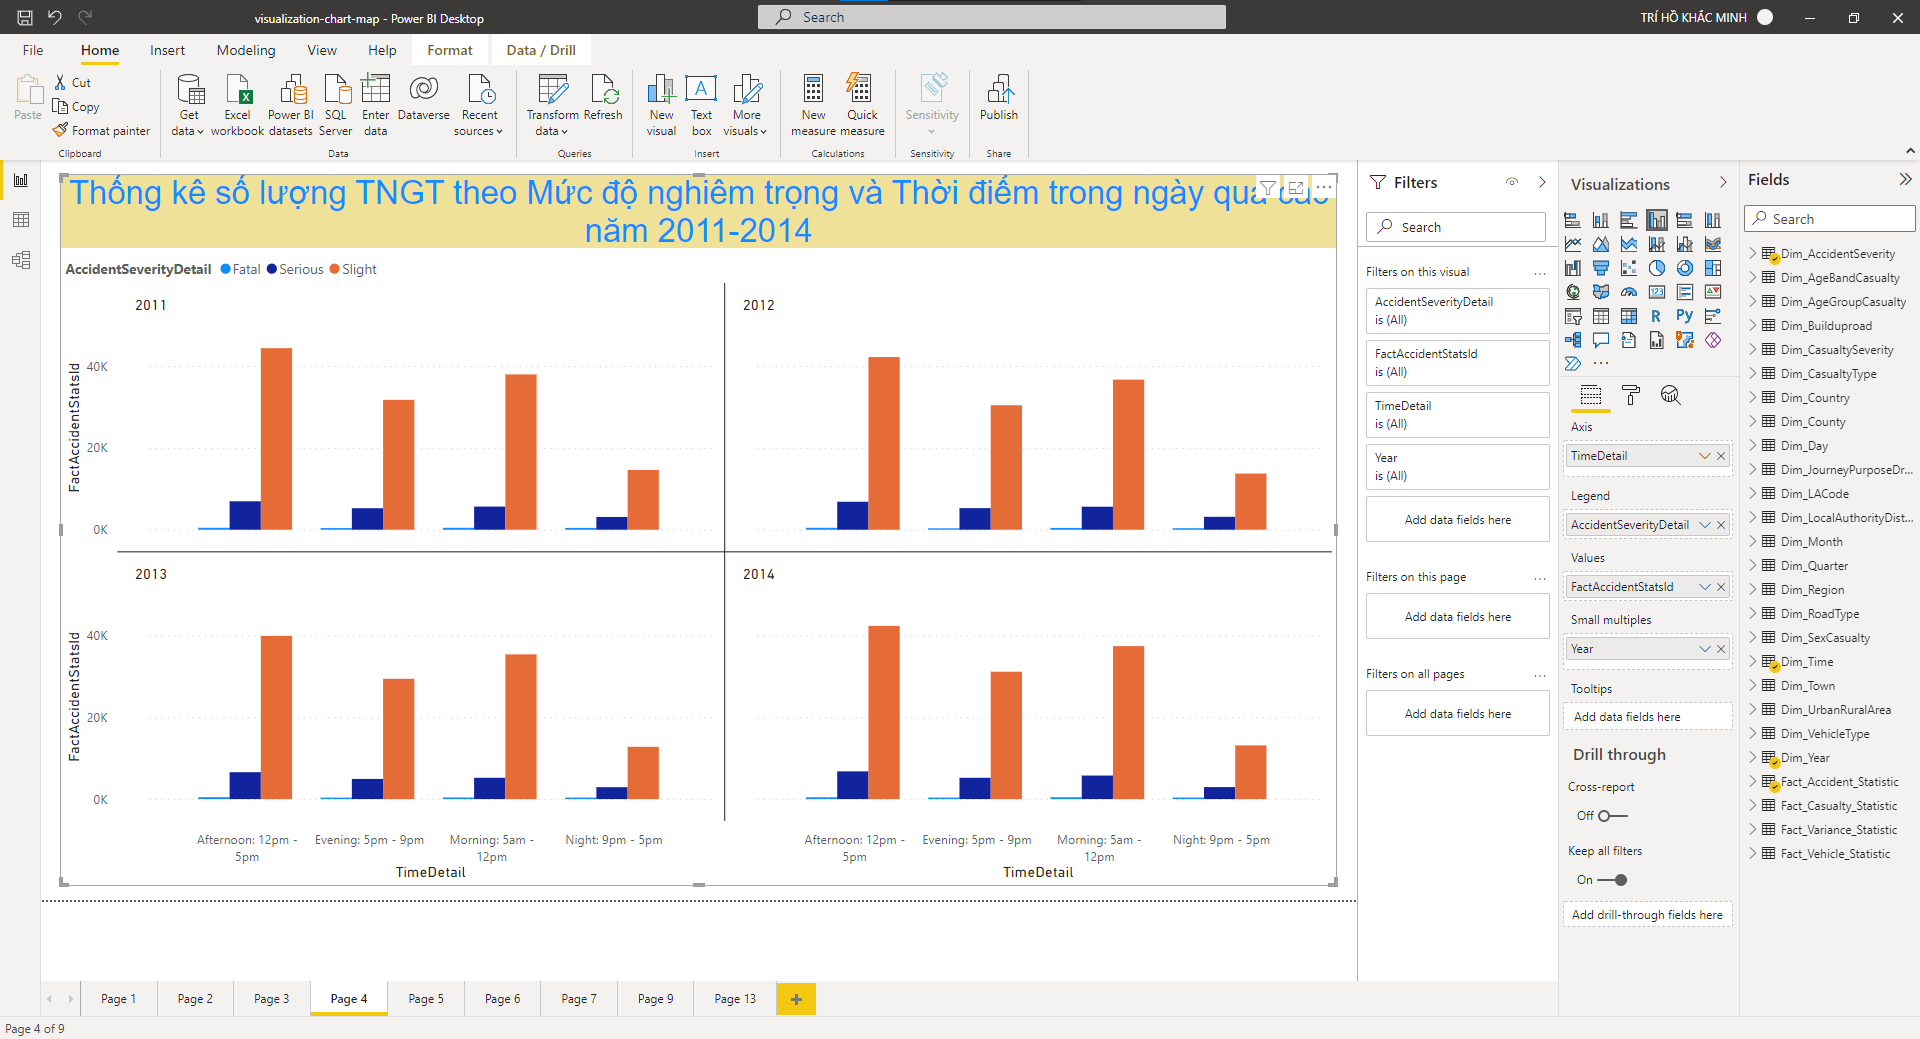Click Add drill-through fields here
This screenshot has width=1920, height=1039.
pyautogui.click(x=1647, y=915)
